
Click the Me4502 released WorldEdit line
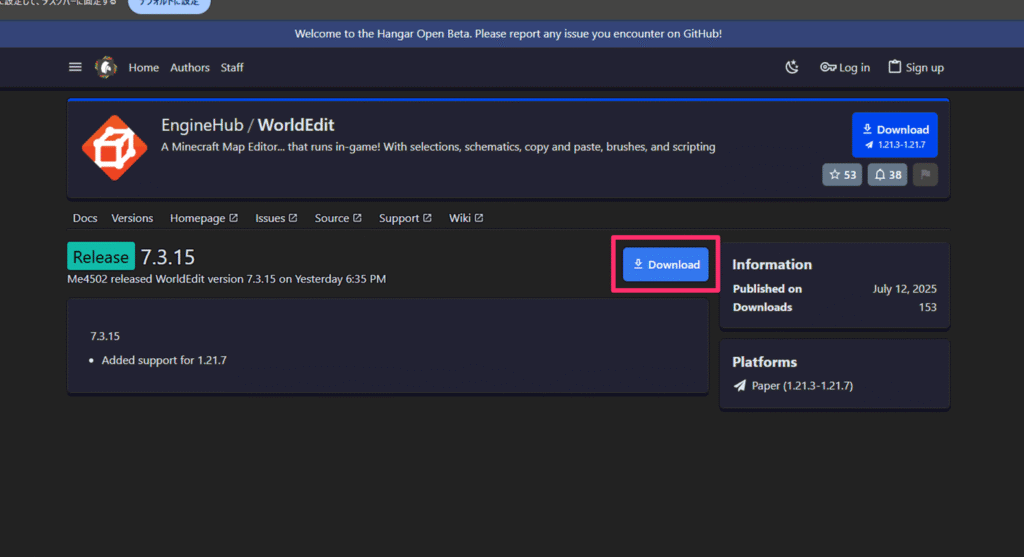227,279
